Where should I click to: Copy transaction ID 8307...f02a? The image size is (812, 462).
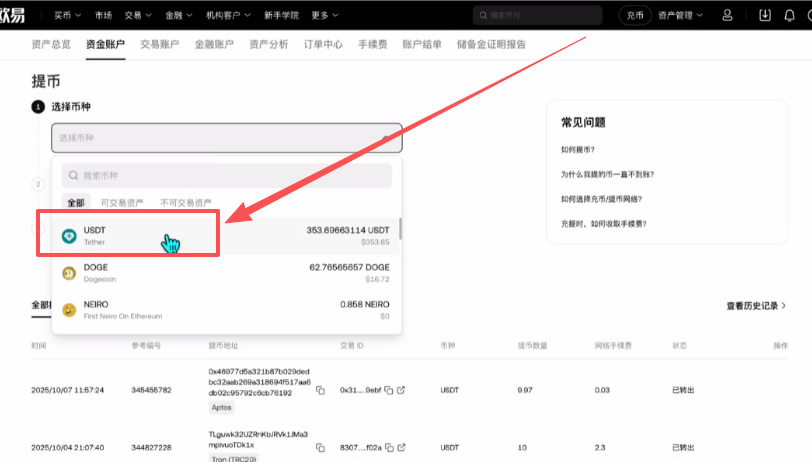[389, 447]
